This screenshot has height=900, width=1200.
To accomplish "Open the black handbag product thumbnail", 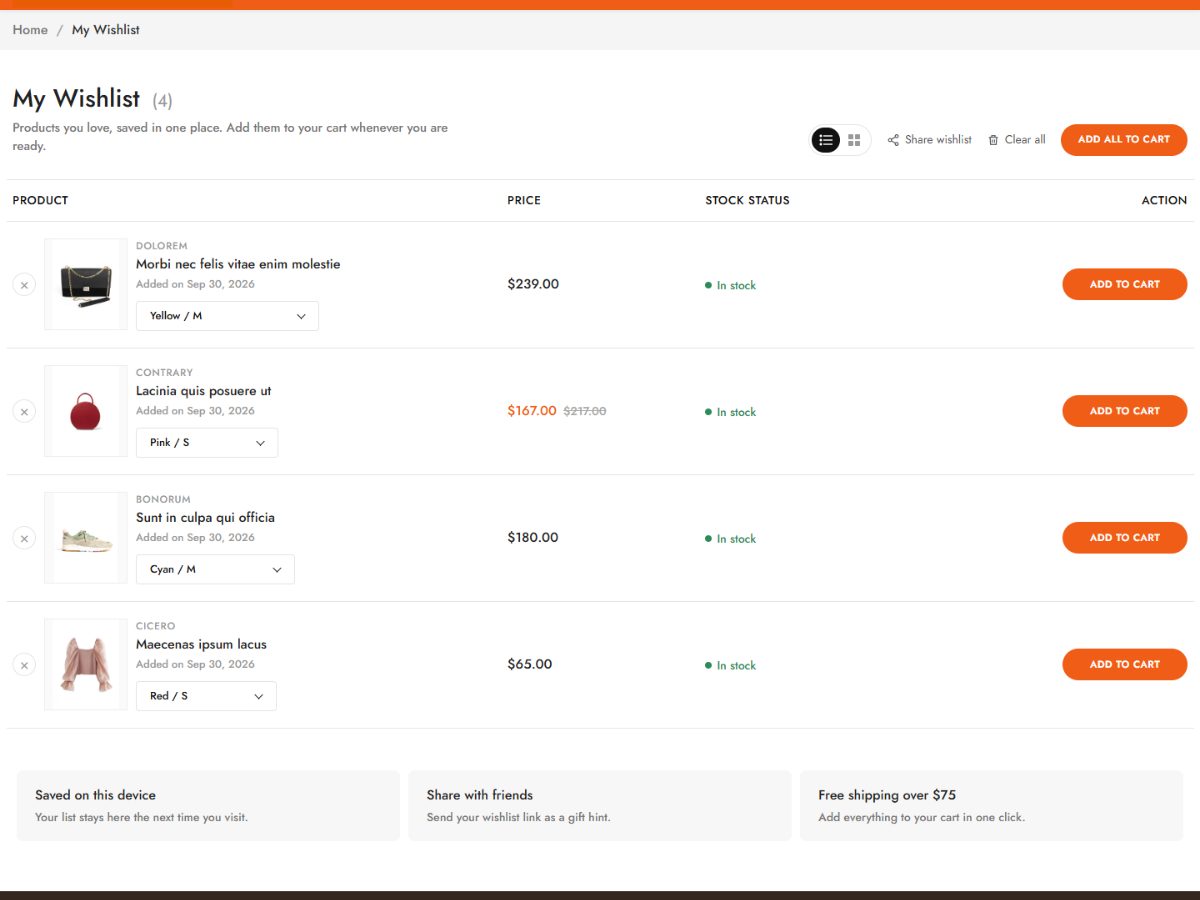I will point(86,284).
